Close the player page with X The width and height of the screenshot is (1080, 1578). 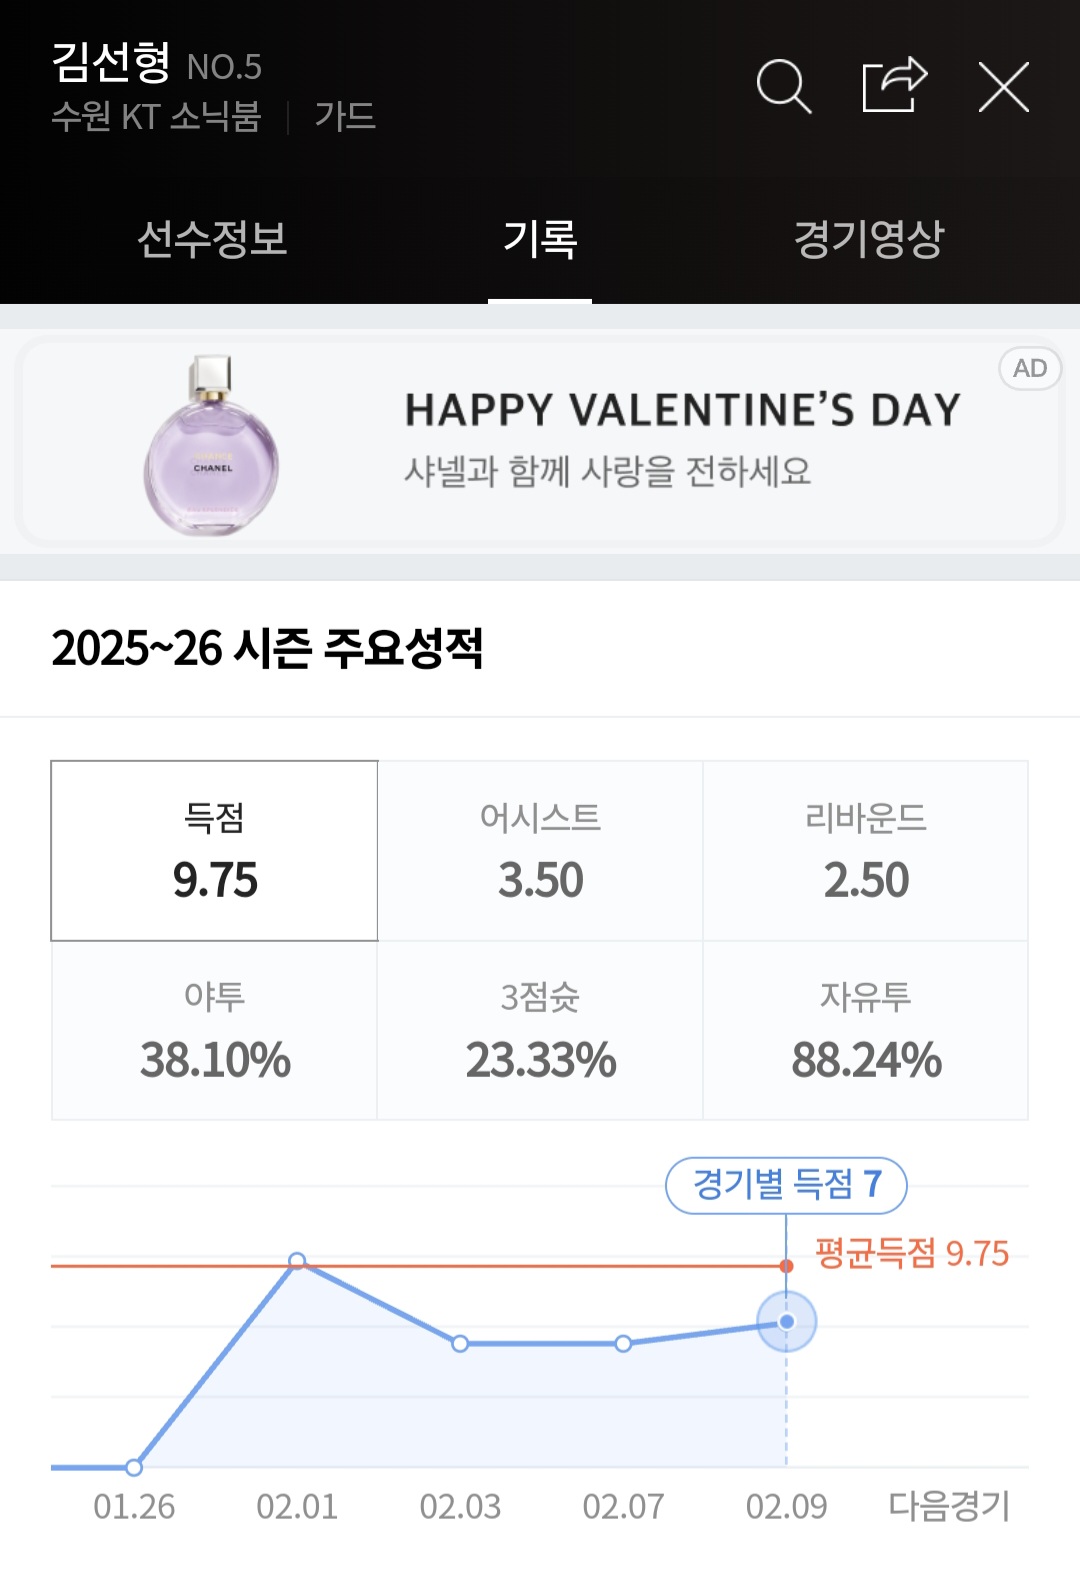(x=1003, y=87)
